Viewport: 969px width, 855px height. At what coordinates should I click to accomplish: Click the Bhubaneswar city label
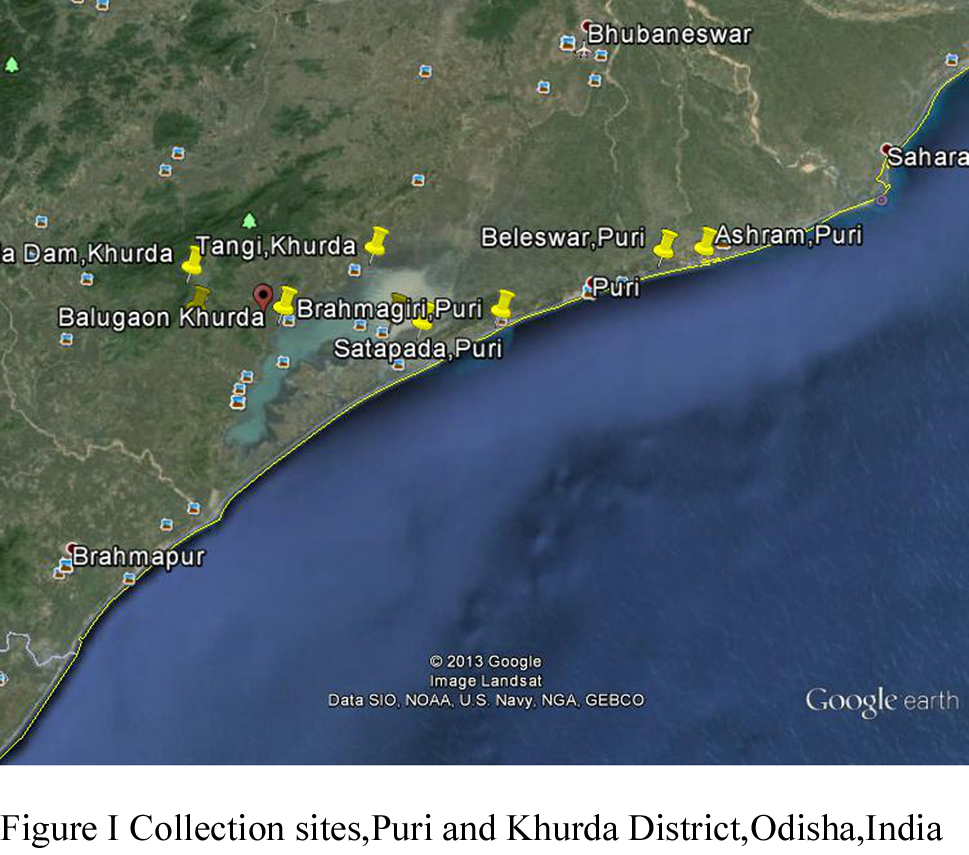pos(668,34)
